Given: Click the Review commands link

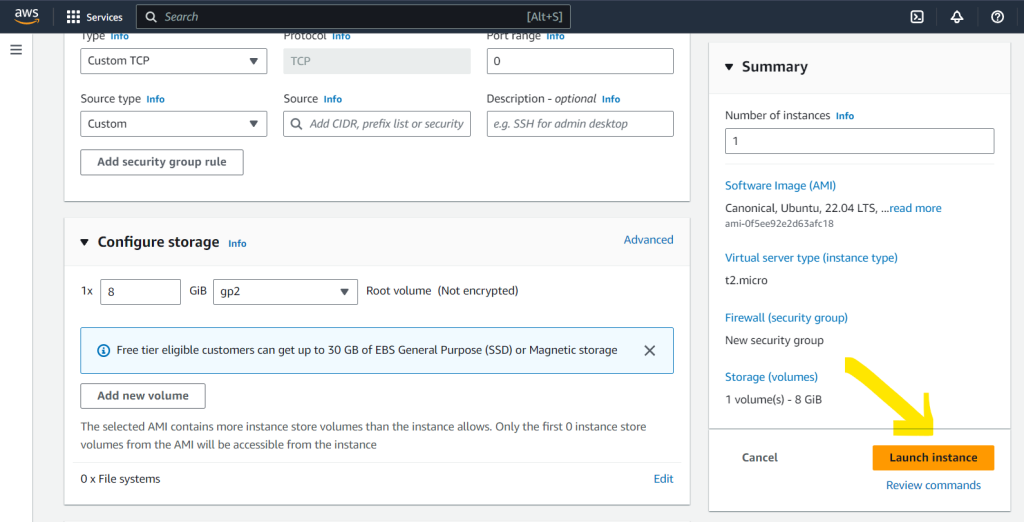Looking at the screenshot, I should (x=933, y=485).
